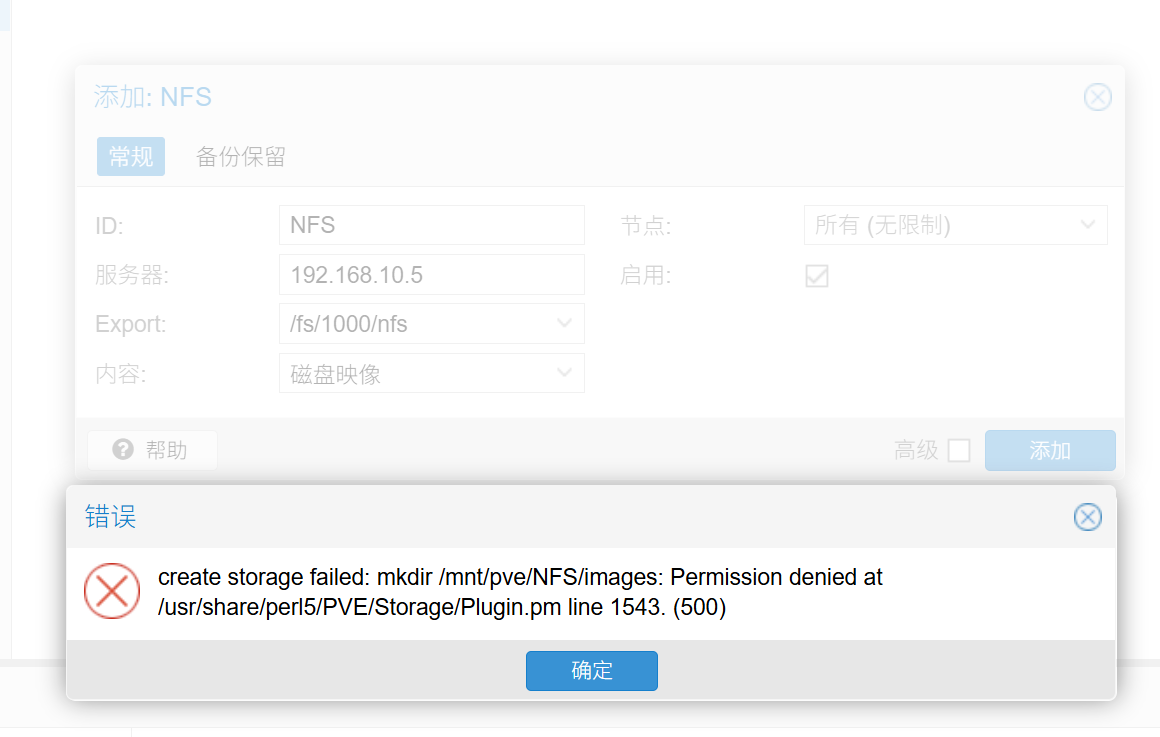Viewport: 1160px width, 737px height.
Task: Expand the 节点 dropdown
Action: 1088,226
